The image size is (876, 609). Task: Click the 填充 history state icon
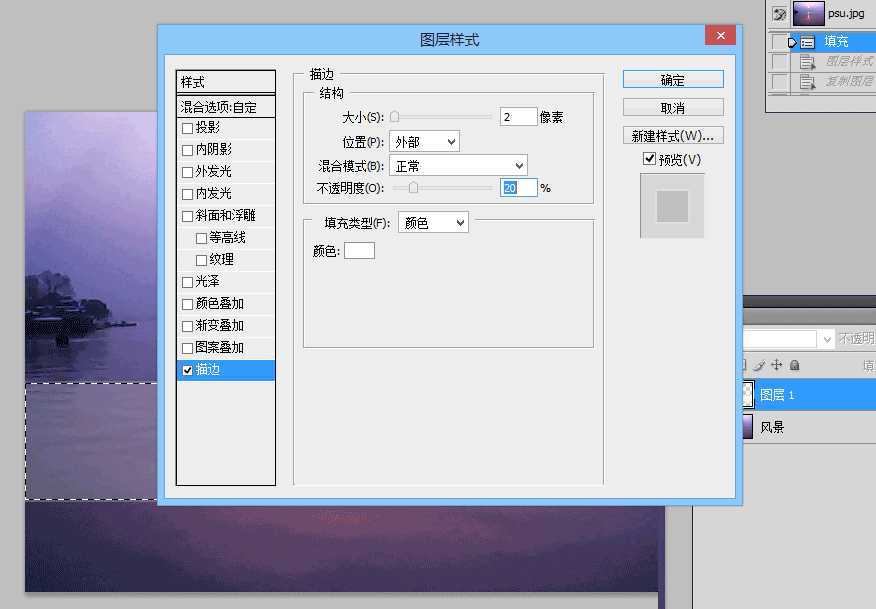point(808,41)
